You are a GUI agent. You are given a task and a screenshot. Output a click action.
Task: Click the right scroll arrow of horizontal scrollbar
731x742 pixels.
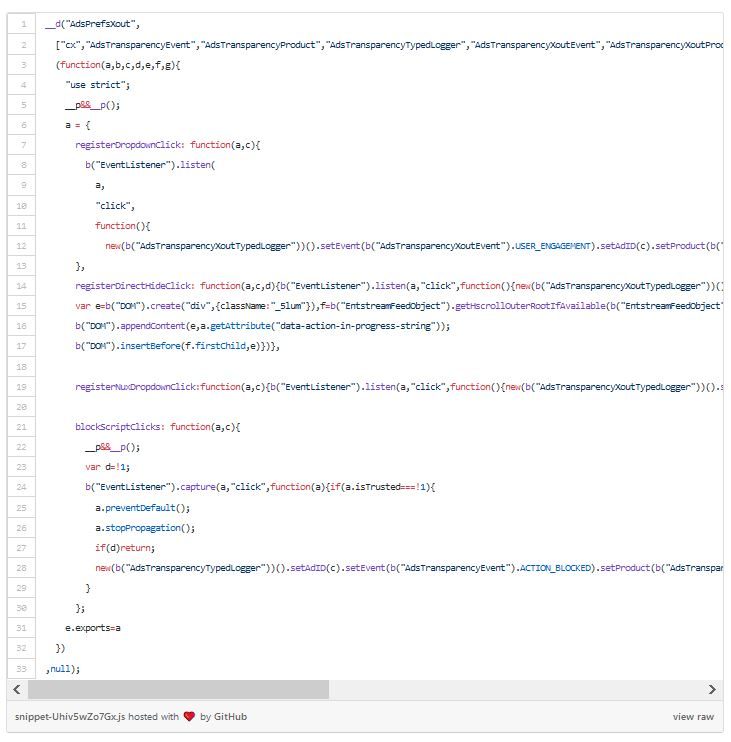(712, 689)
